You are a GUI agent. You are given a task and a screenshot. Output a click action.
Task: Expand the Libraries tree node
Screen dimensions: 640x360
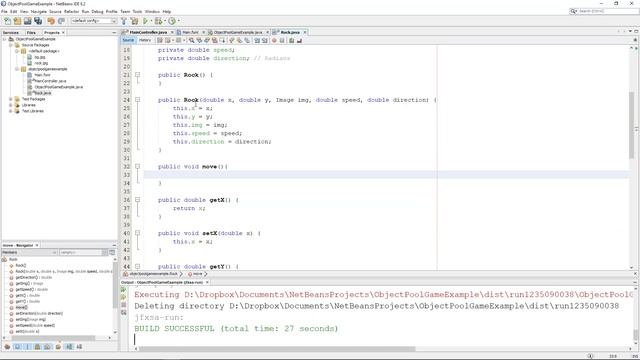pos(11,105)
